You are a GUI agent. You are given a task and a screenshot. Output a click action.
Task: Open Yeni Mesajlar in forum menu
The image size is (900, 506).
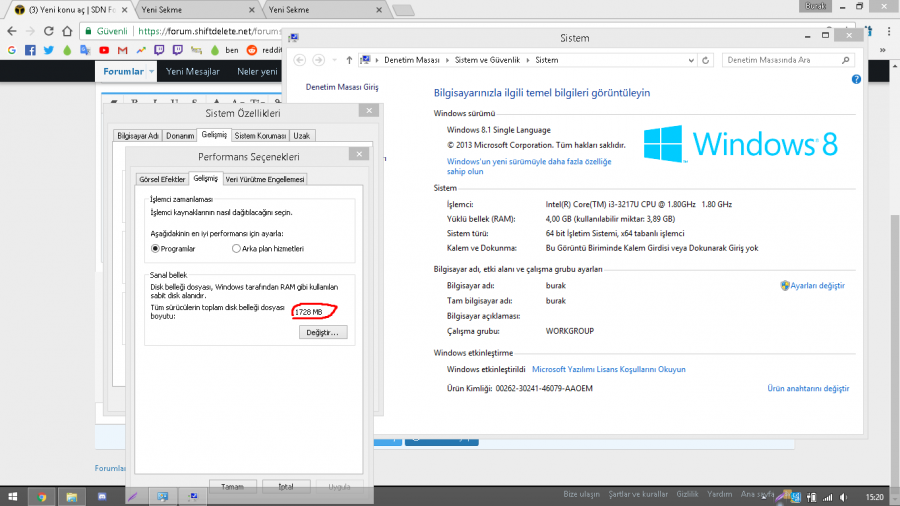tap(193, 72)
